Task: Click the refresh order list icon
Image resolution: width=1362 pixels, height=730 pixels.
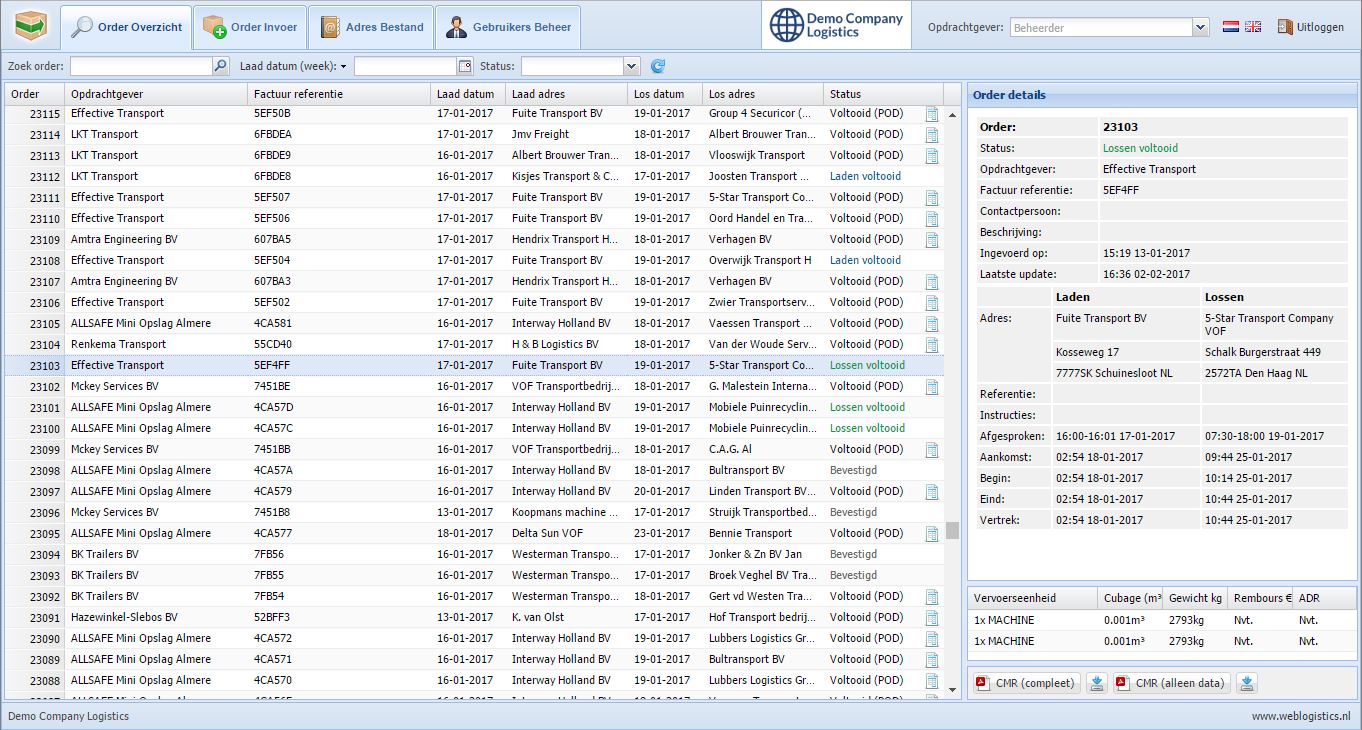Action: (657, 66)
